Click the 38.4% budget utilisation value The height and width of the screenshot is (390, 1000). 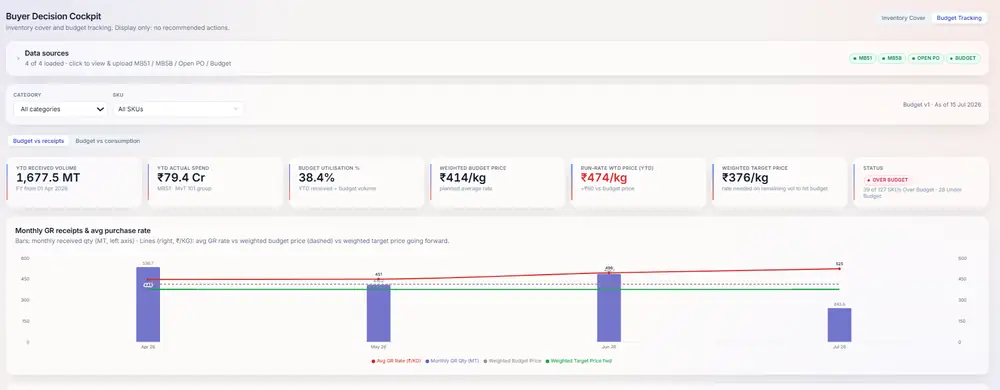[316, 178]
